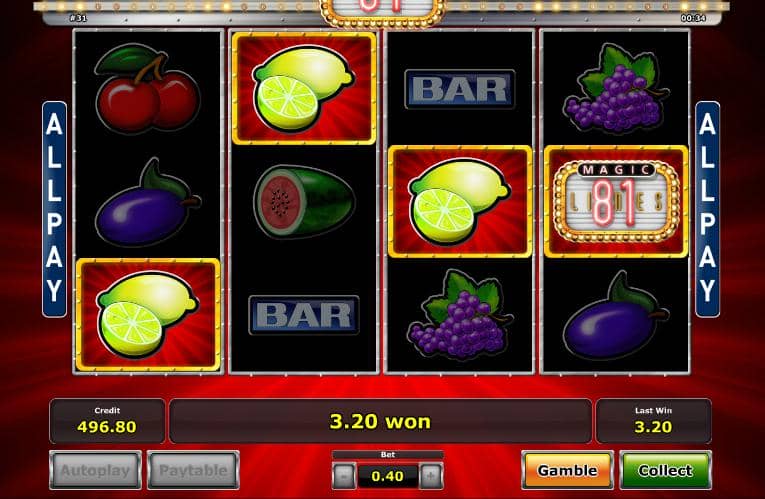Open the Paytable
The width and height of the screenshot is (765, 499).
(x=193, y=470)
